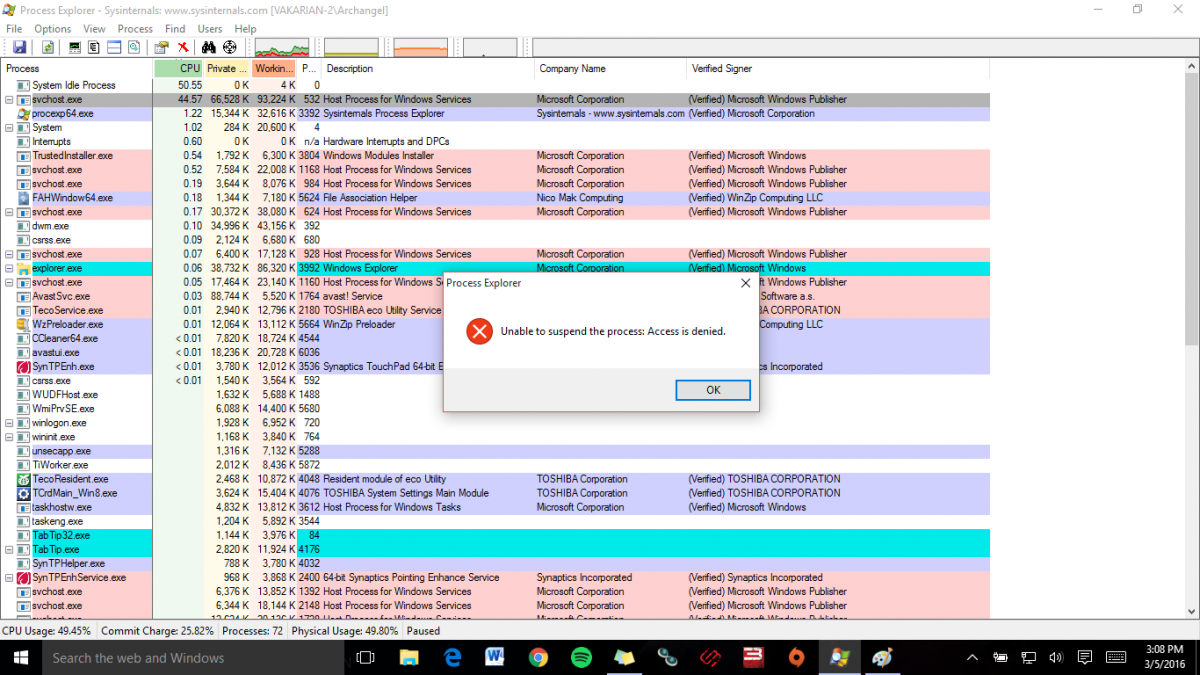Click the Paused indicator in status bar
1200x675 pixels.
point(424,631)
